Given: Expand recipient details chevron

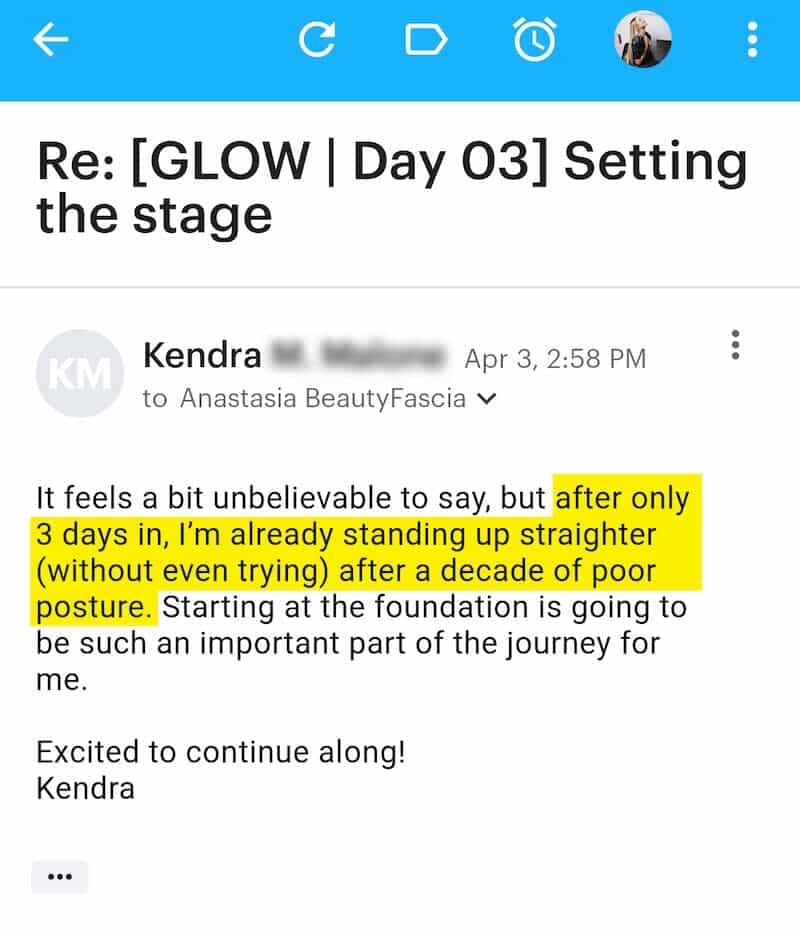Looking at the screenshot, I should click(487, 399).
